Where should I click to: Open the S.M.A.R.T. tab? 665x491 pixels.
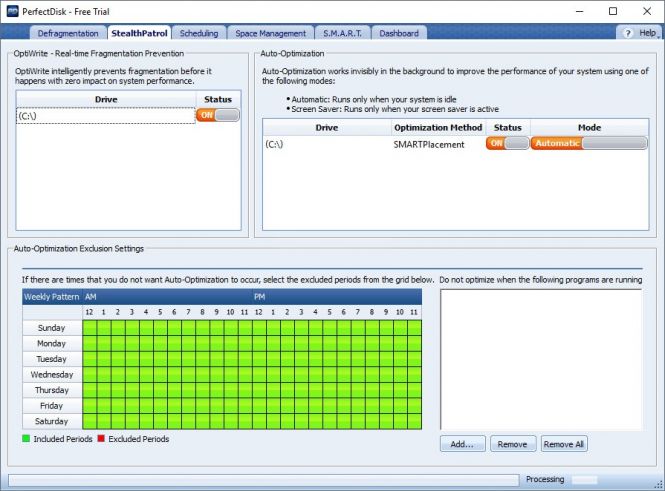342,33
